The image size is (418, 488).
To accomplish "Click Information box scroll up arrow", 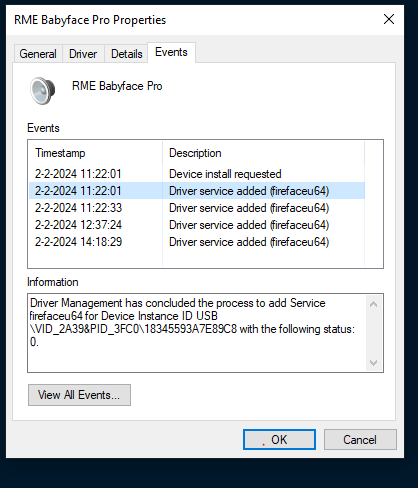I will tap(374, 304).
